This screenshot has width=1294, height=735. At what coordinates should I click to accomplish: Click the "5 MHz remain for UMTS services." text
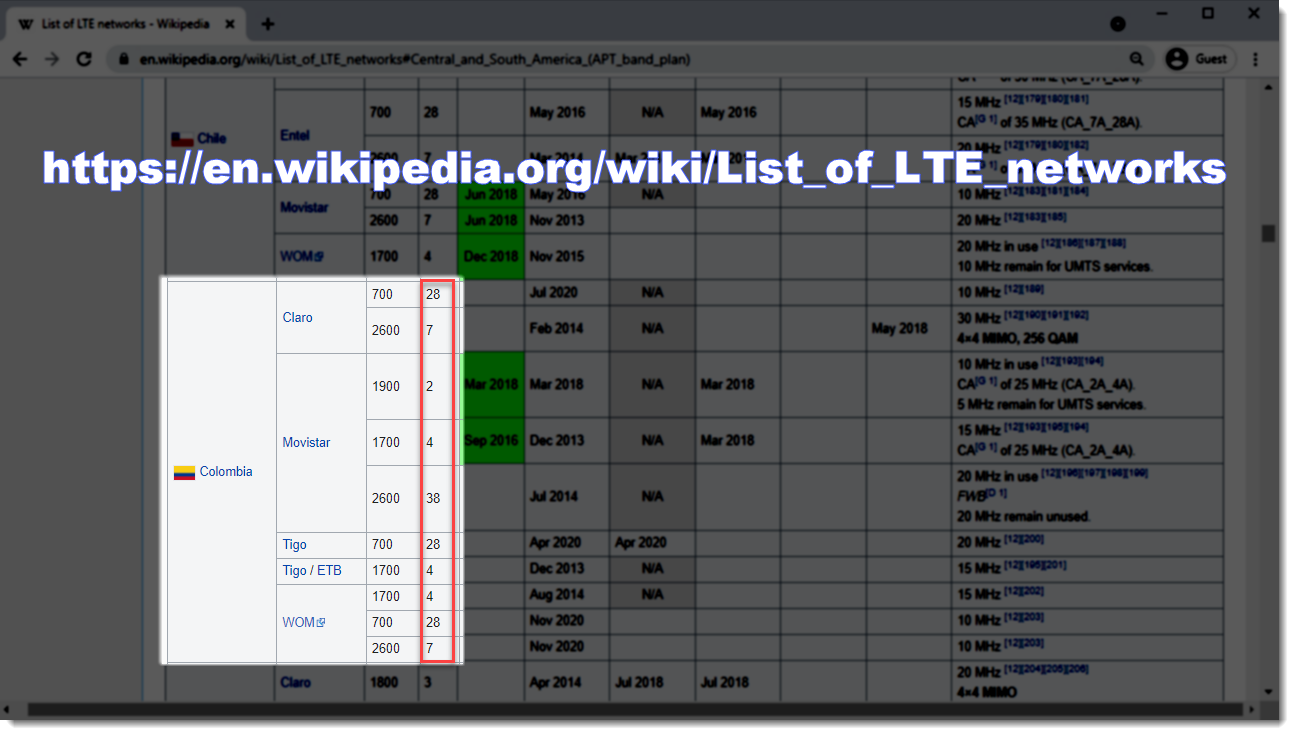(x=1051, y=405)
